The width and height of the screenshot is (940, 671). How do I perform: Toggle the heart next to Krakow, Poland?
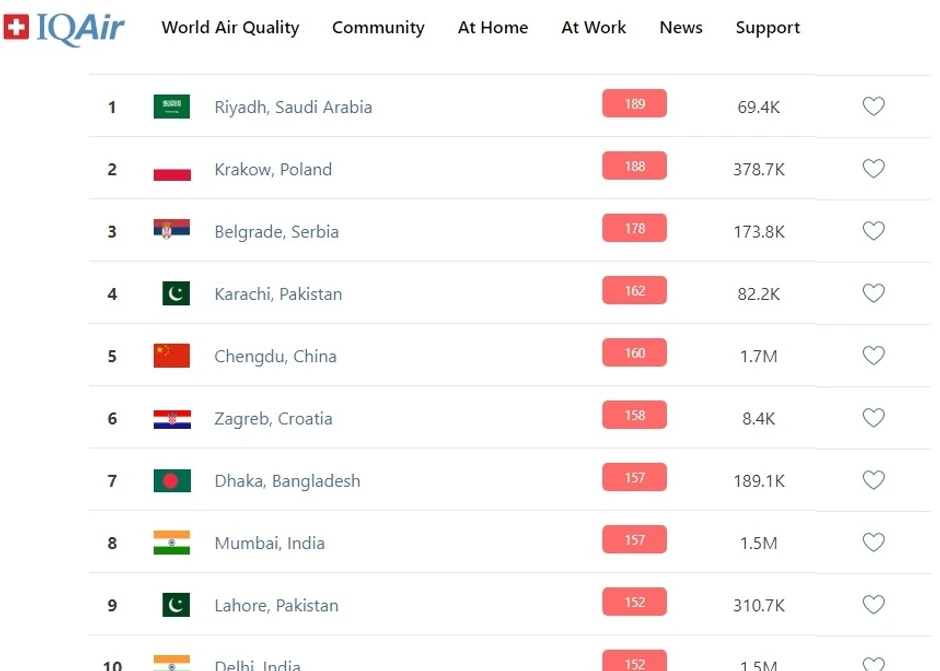tap(873, 169)
